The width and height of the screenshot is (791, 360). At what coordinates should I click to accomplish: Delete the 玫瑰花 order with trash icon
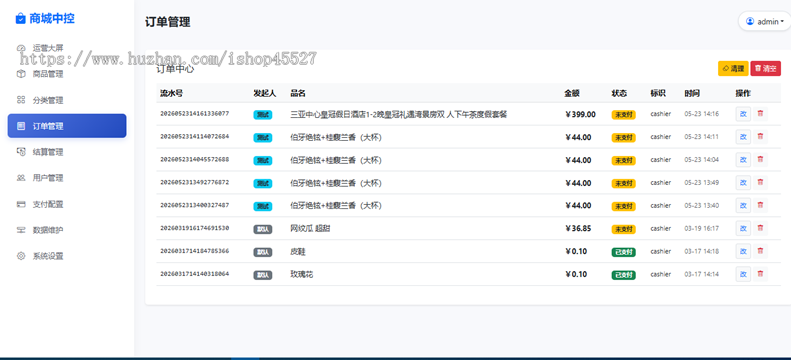pyautogui.click(x=760, y=274)
